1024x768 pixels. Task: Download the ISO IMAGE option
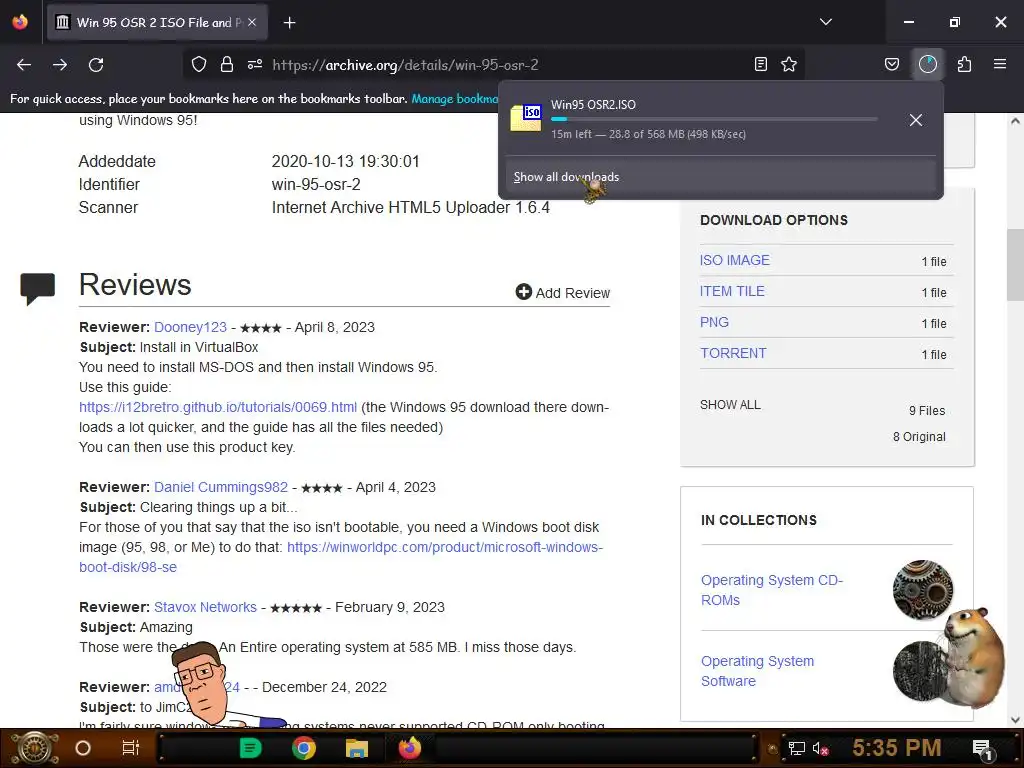(735, 260)
